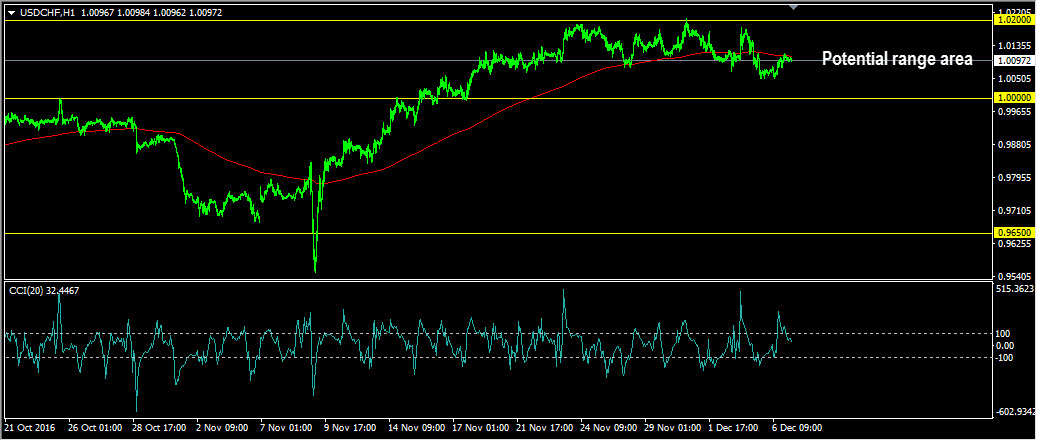Select the 0.96500 yellow price level label
Screen dimensions: 1037x441
click(x=1013, y=233)
